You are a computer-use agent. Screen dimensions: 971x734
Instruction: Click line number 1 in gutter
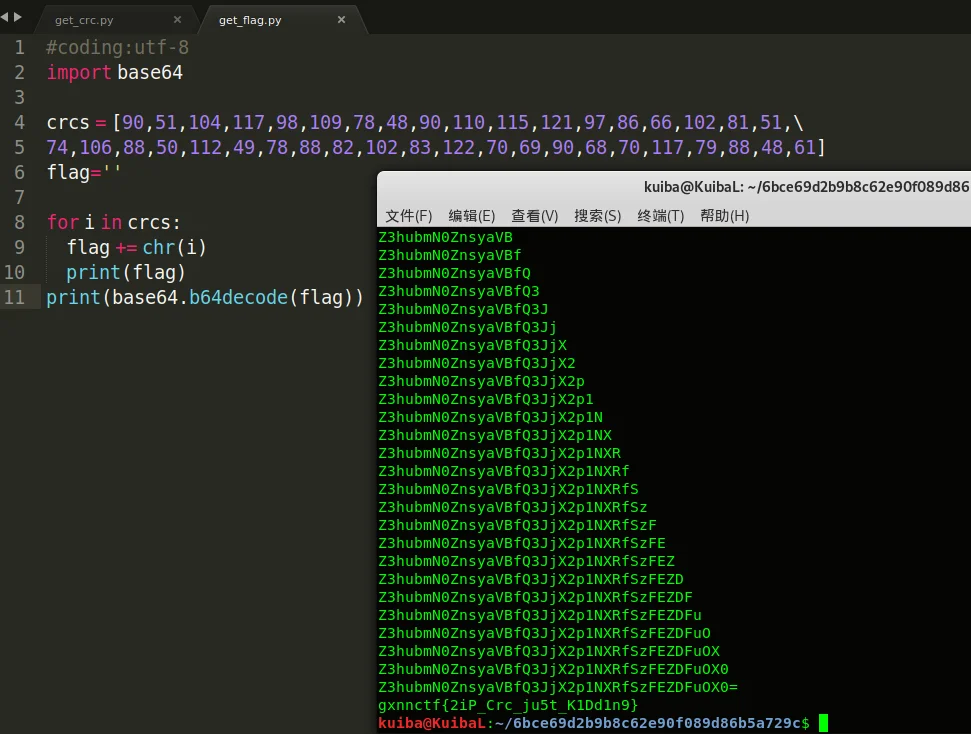[x=20, y=48]
